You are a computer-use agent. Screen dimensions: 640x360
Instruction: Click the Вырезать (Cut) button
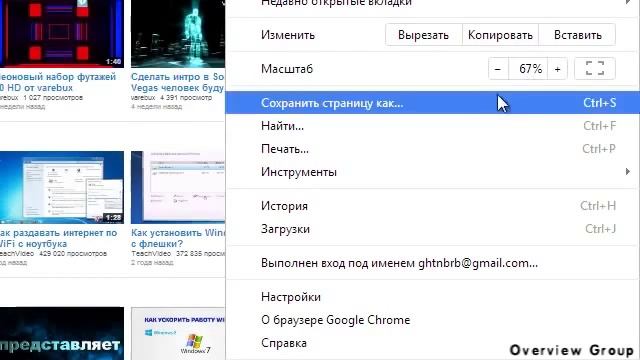point(424,35)
